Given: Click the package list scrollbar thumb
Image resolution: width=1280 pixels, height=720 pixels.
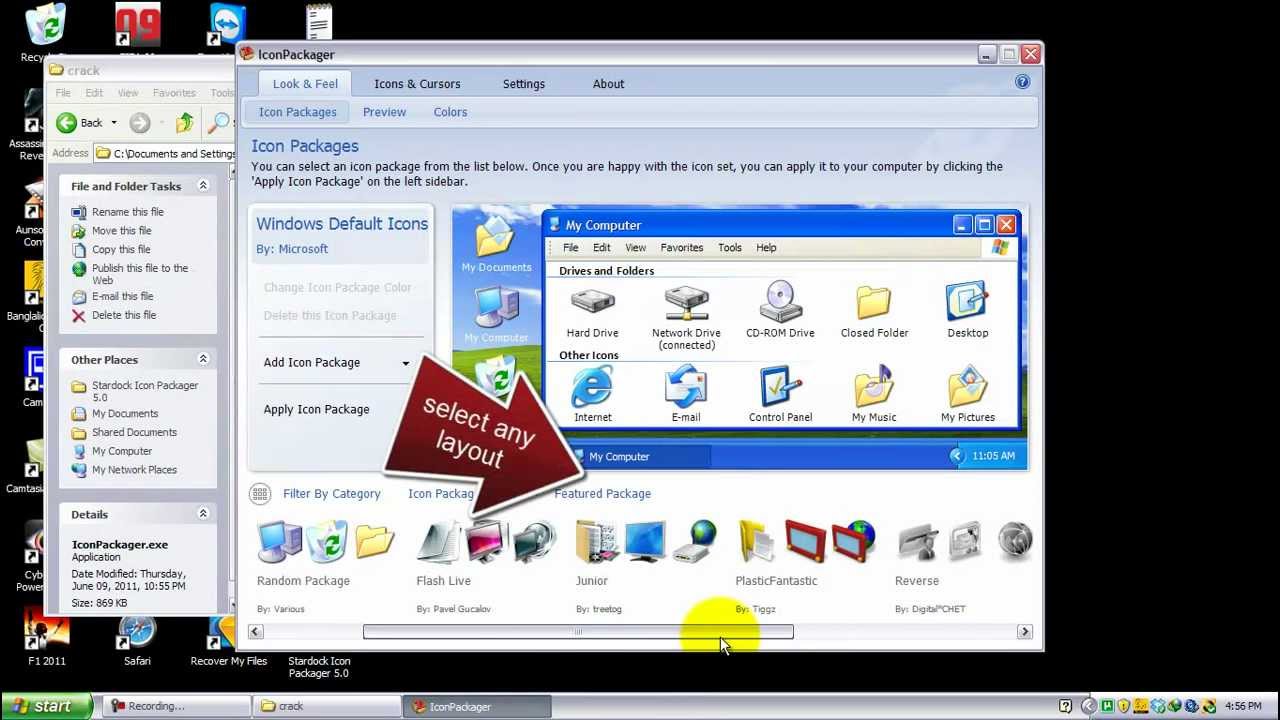Looking at the screenshot, I should (x=578, y=631).
